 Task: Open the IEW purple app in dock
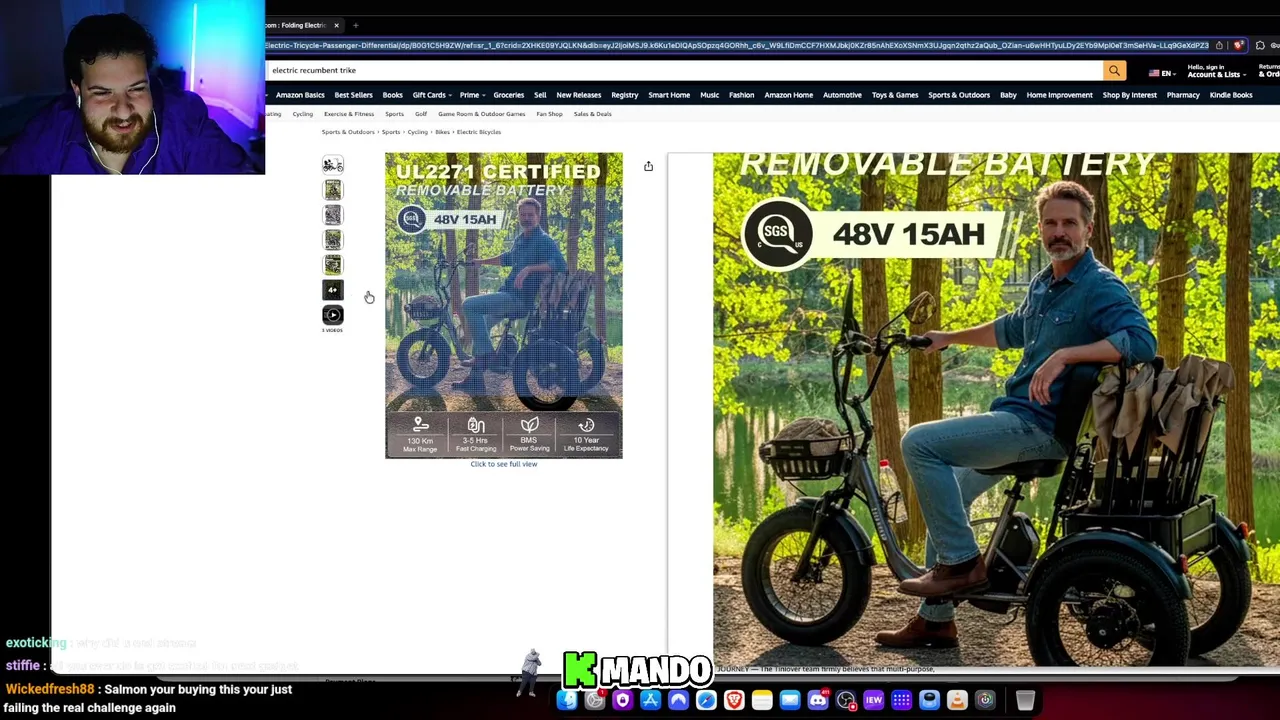point(873,700)
